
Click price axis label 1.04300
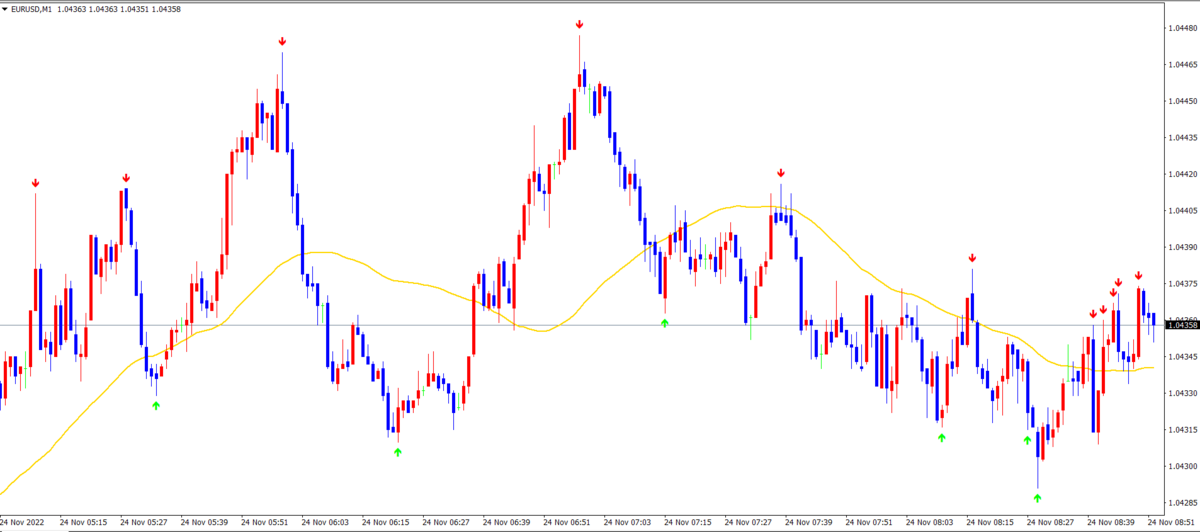pos(1181,466)
